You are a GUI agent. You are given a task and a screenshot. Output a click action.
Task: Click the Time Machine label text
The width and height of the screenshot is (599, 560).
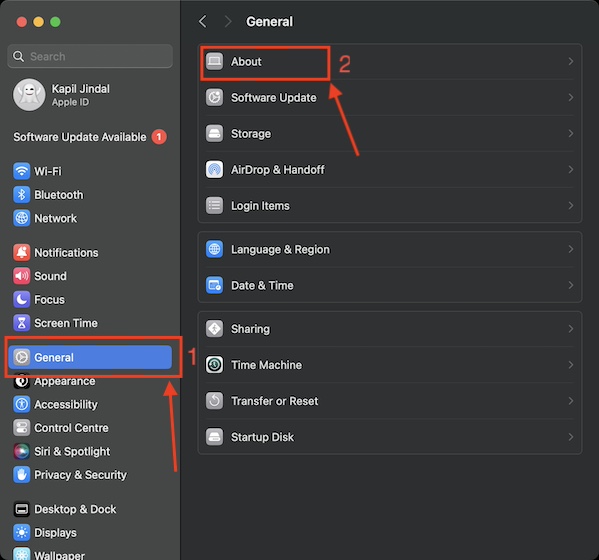tap(266, 365)
